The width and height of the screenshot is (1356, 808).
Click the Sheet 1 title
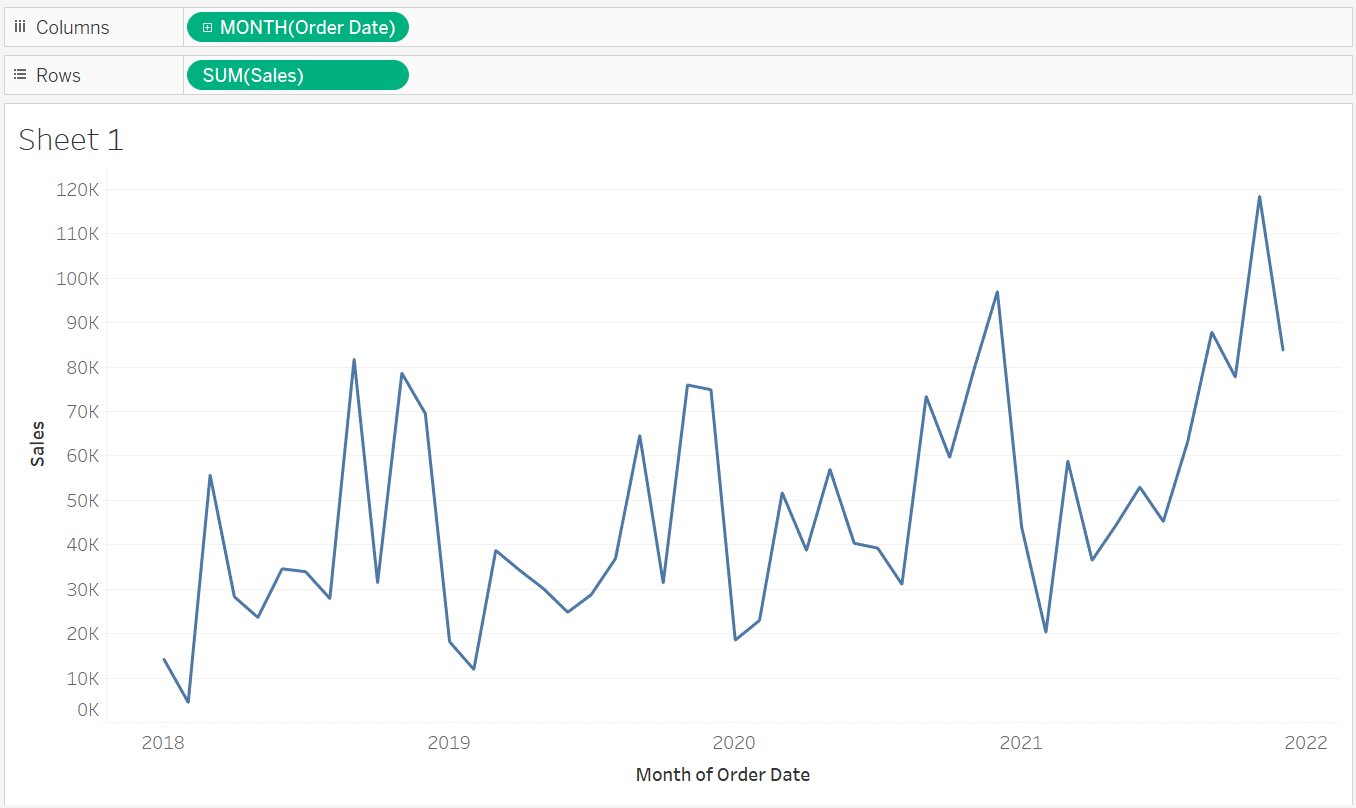[71, 140]
